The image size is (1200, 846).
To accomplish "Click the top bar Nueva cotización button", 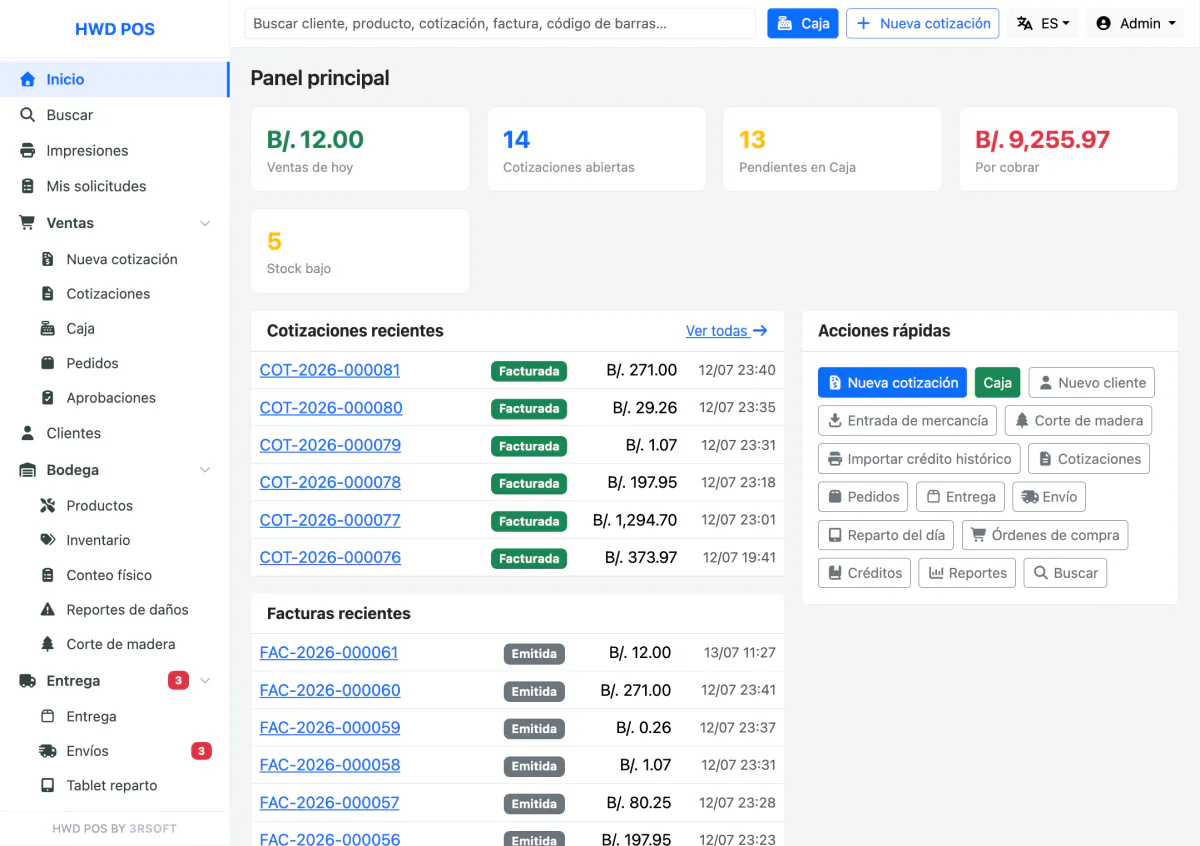I will 922,23.
